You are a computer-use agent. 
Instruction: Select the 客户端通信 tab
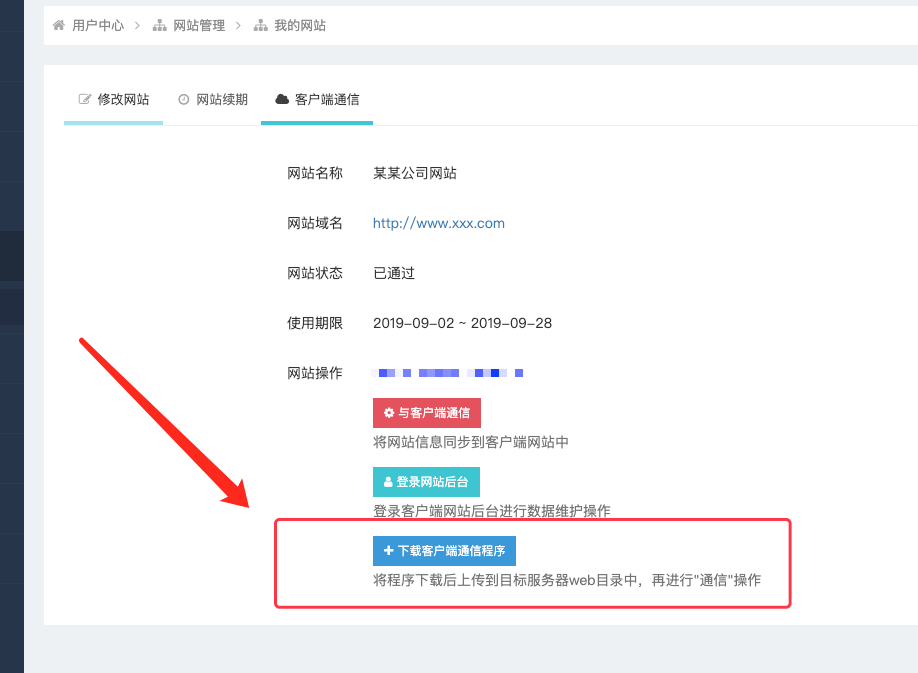pos(317,99)
